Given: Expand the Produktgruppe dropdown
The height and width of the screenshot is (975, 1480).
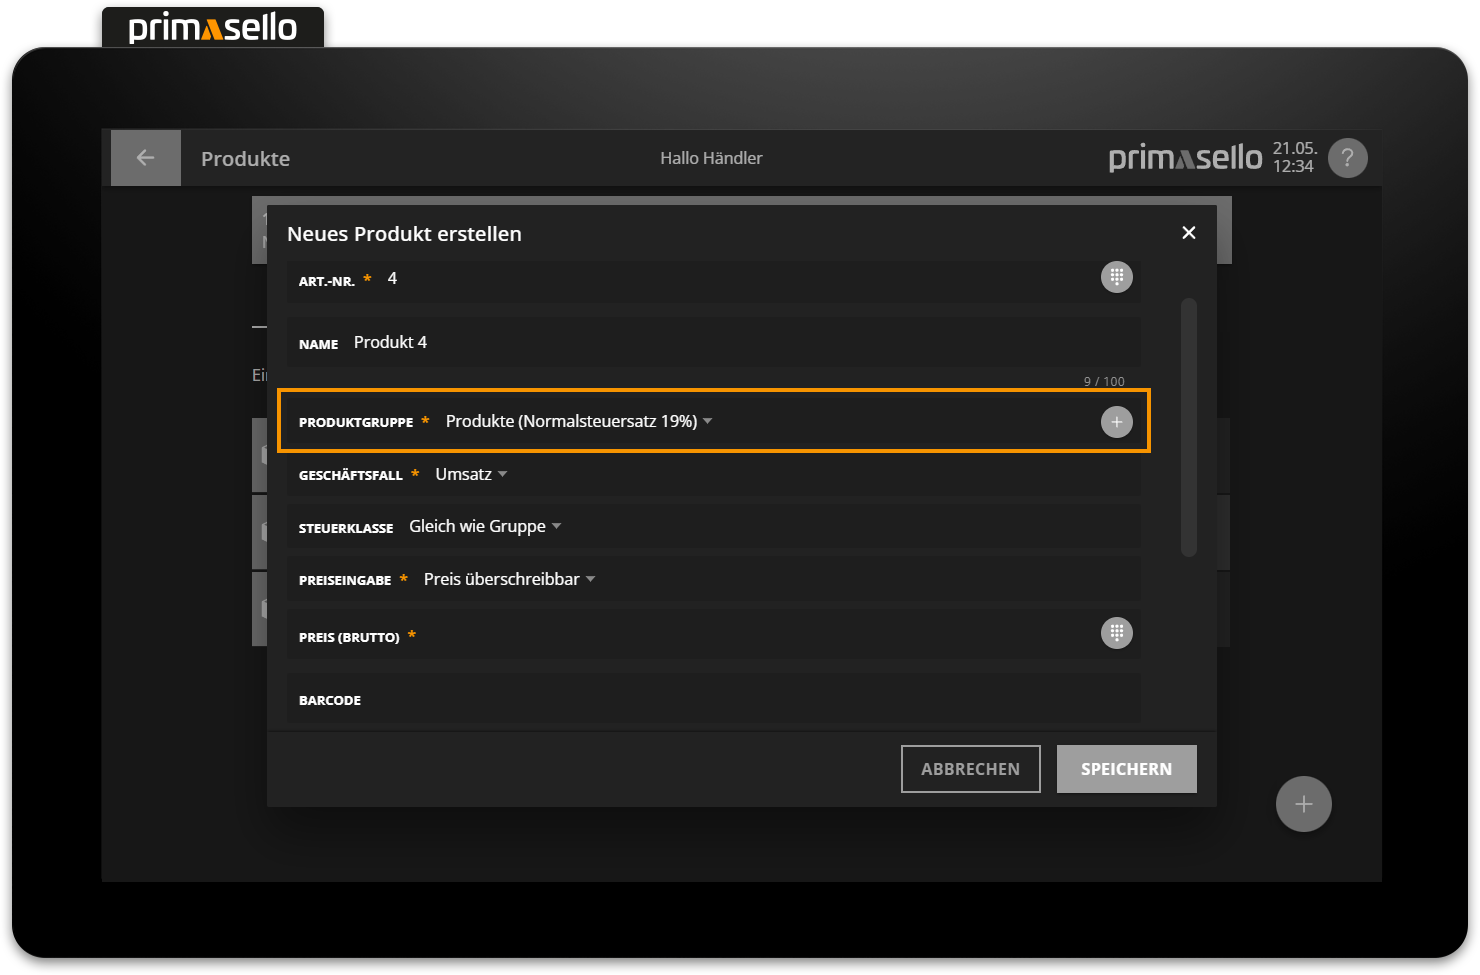Looking at the screenshot, I should click(579, 422).
